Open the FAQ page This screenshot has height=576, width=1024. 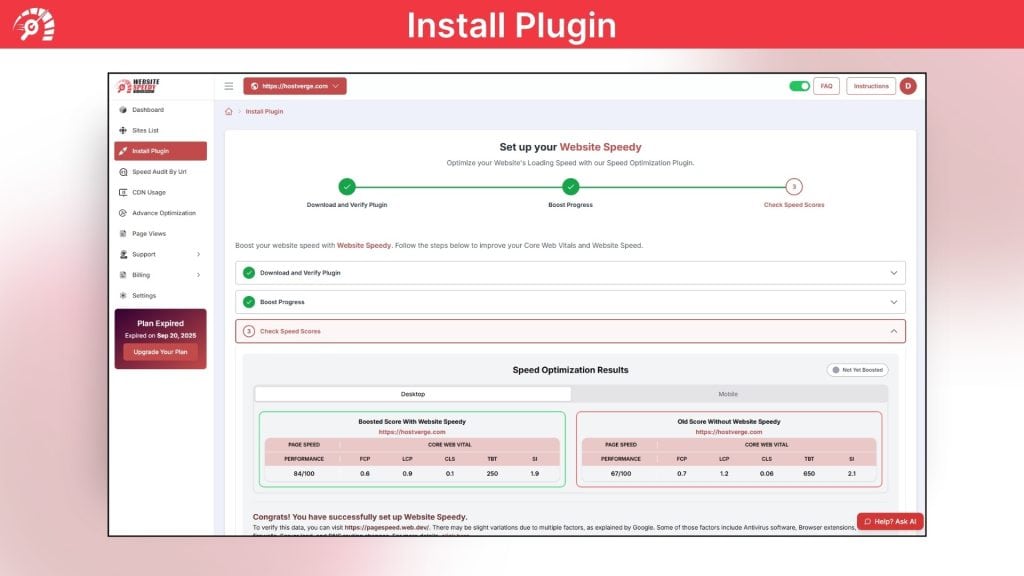(826, 86)
